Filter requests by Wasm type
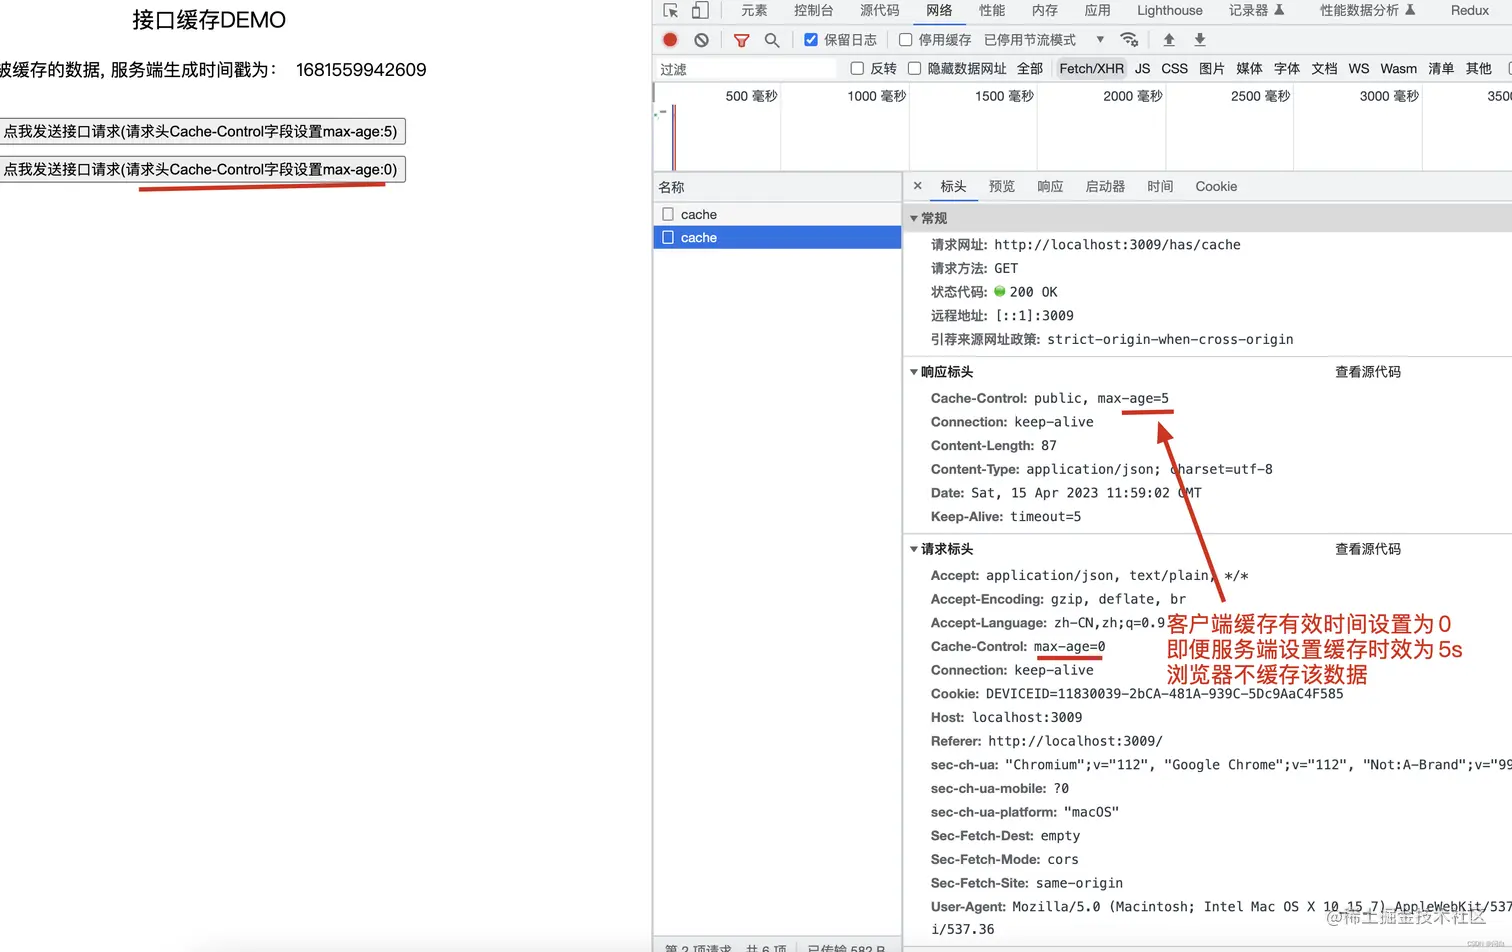This screenshot has height=952, width=1512. coord(1398,68)
